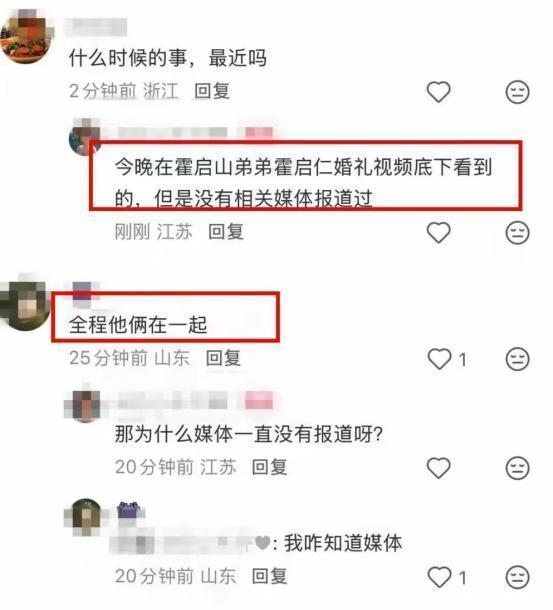
Task: Reply to the 20分钟前 山东 comment
Action: coord(269,576)
